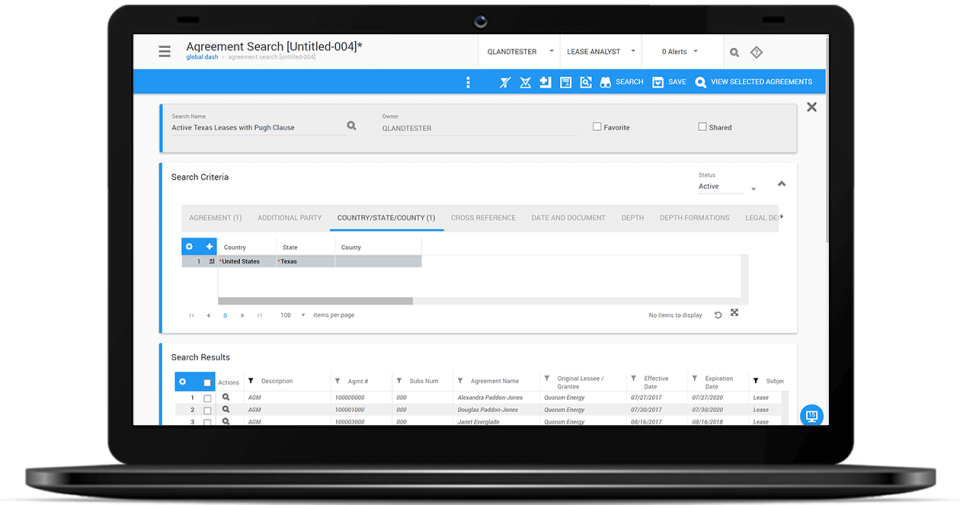Click the filter icon on Effective Date column
This screenshot has height=505, width=960.
pos(634,378)
